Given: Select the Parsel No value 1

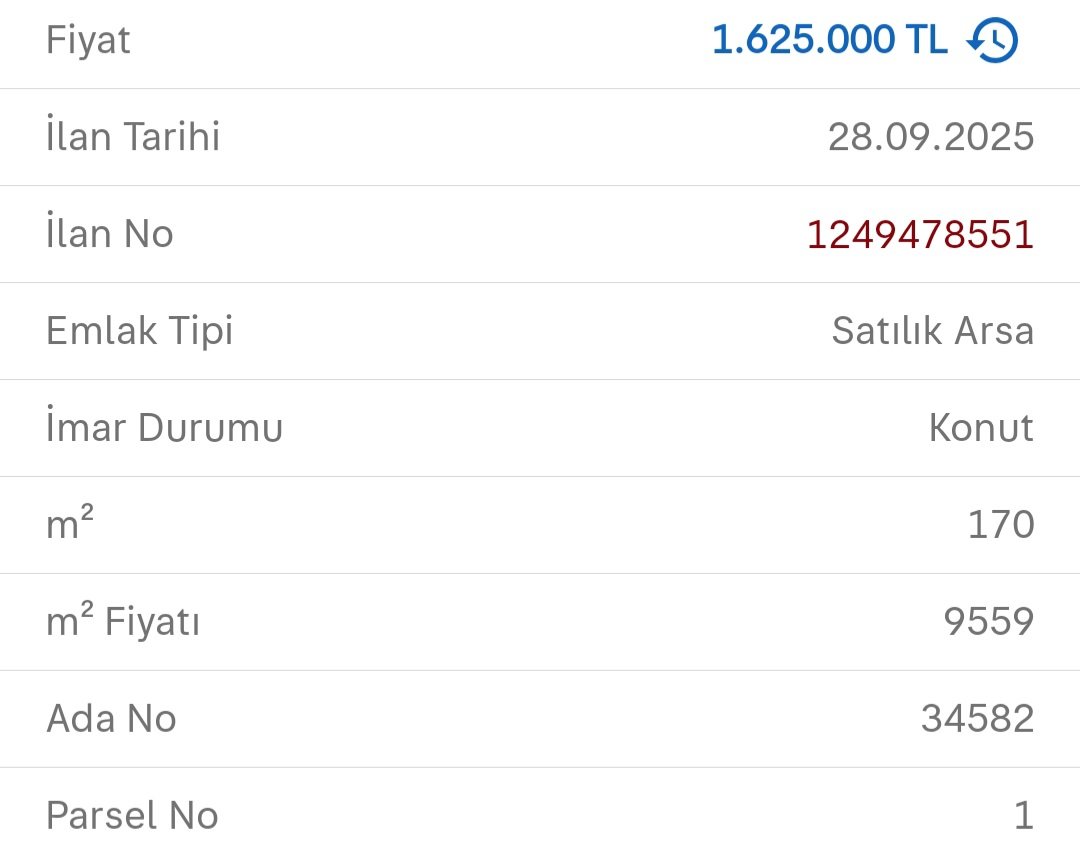Looking at the screenshot, I should click(1023, 816).
